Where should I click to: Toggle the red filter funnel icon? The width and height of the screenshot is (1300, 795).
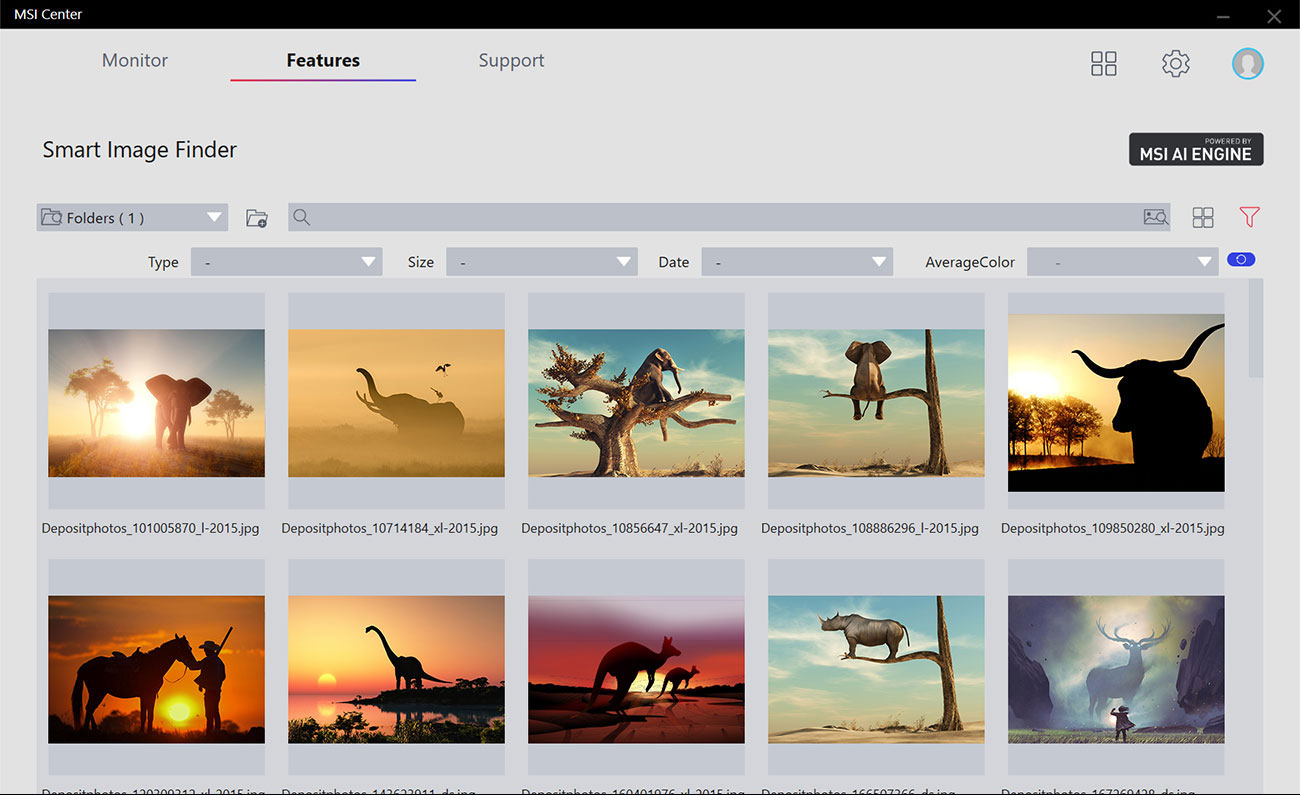pyautogui.click(x=1249, y=217)
